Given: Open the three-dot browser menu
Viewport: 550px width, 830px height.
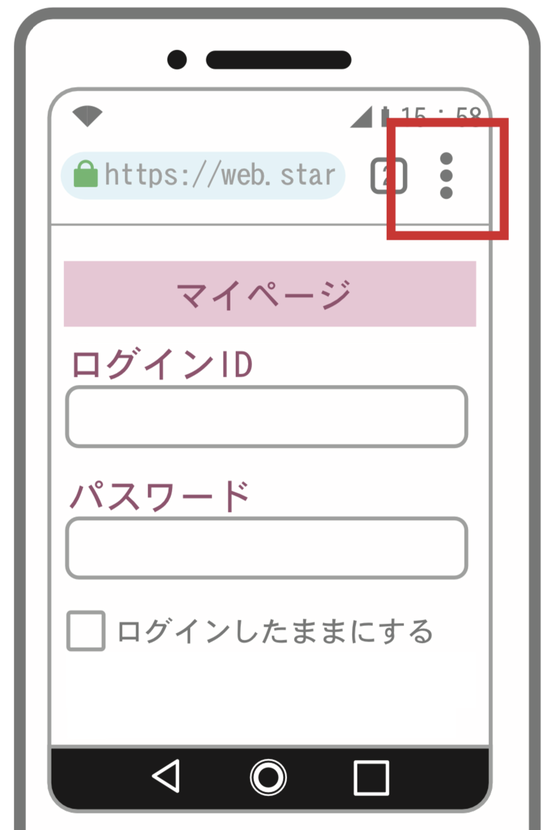Looking at the screenshot, I should (x=446, y=176).
